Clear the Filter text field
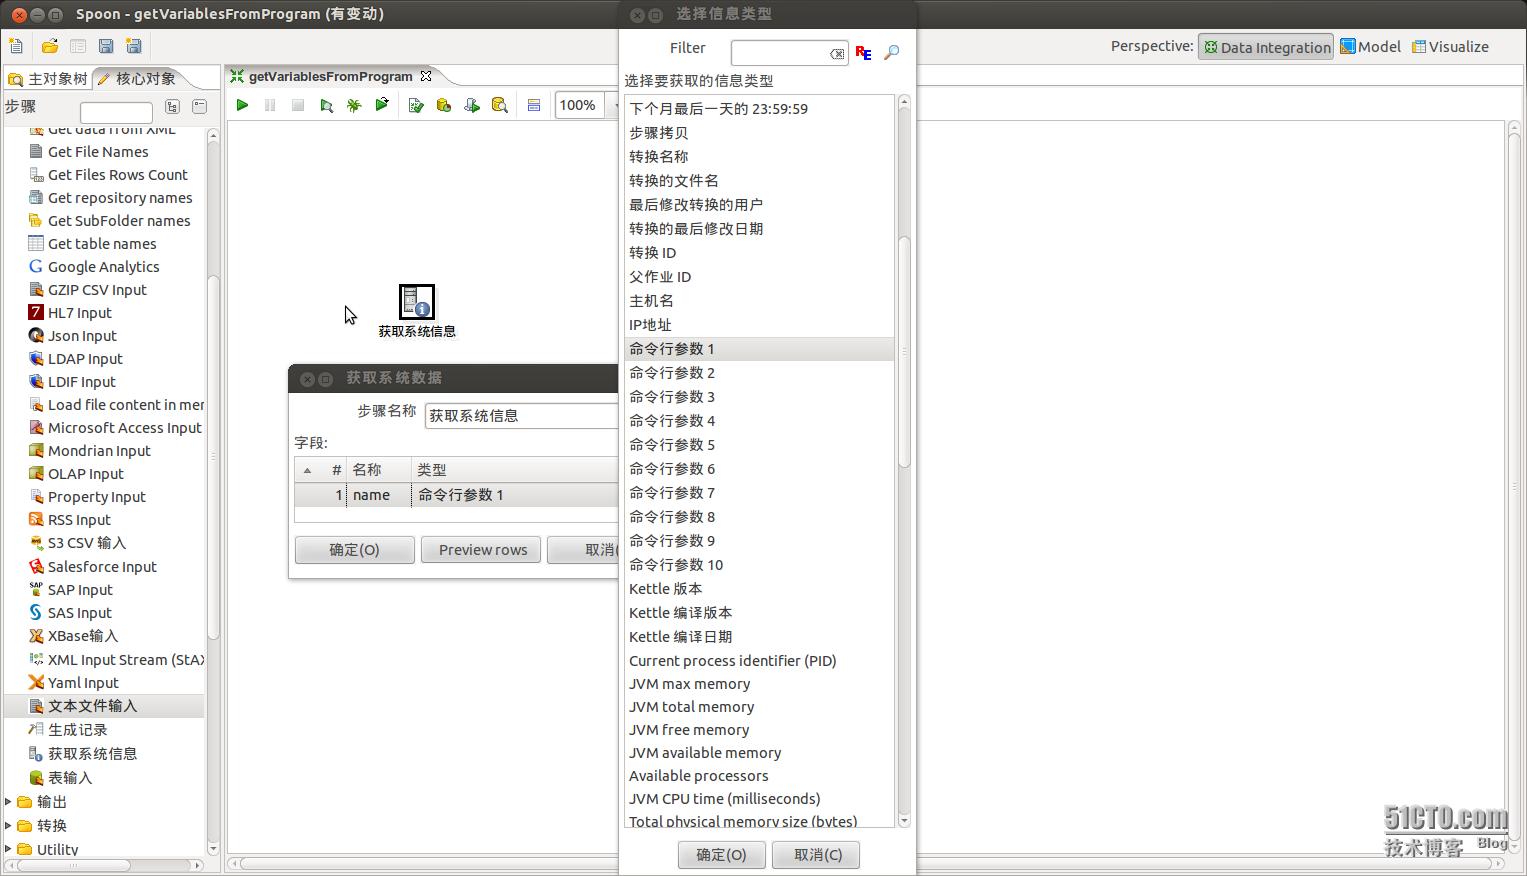The height and width of the screenshot is (876, 1527). (837, 54)
